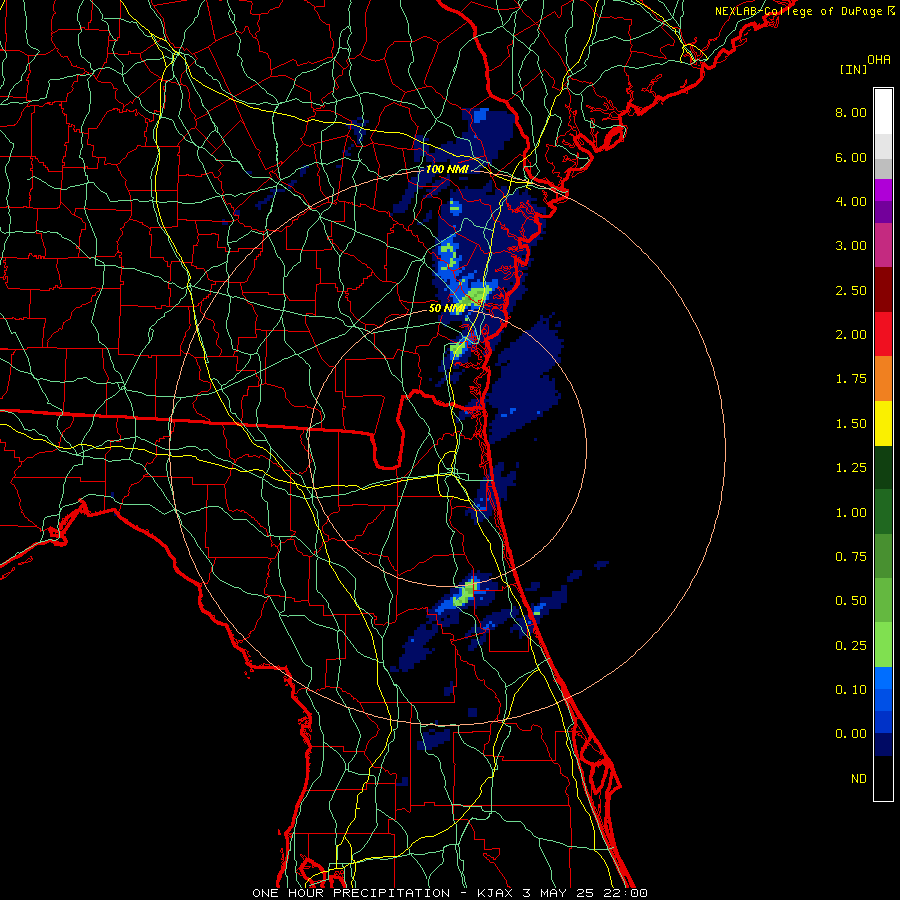Click the 0.50 legend value
The height and width of the screenshot is (900, 900).
851,601
